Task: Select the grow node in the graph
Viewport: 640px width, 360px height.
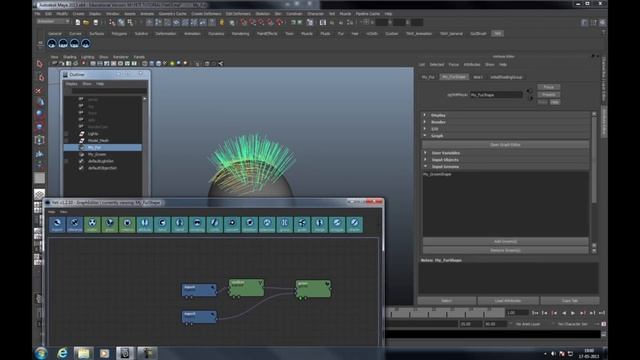Action: (x=313, y=289)
